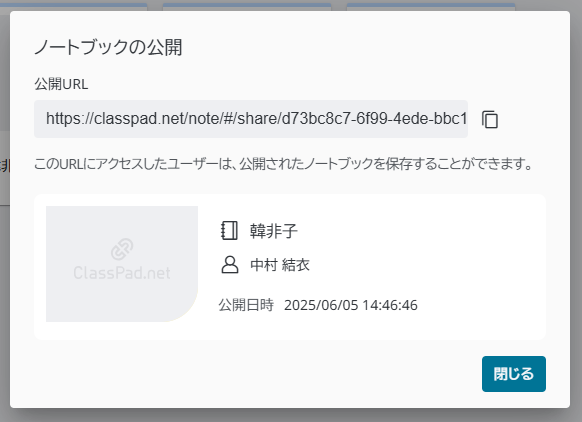Open the ClassPad.net placeholder thumbnail
This screenshot has width=582, height=422.
pyautogui.click(x=122, y=264)
